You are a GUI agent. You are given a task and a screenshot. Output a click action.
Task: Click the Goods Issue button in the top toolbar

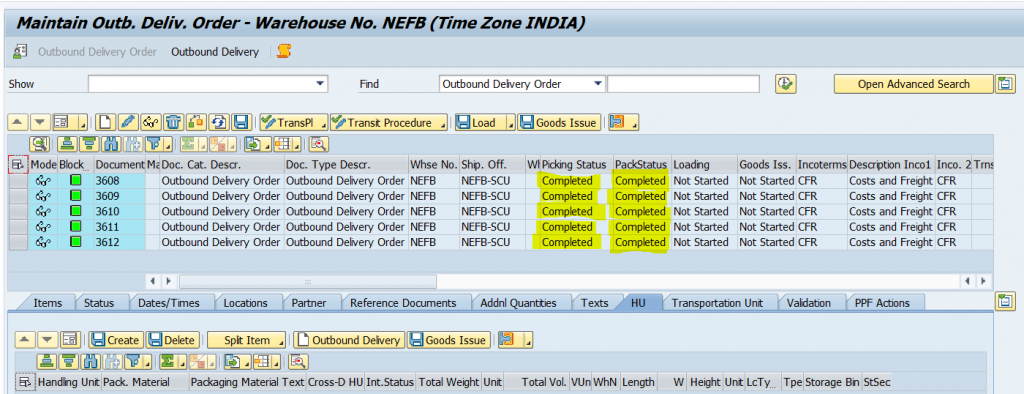tap(559, 122)
